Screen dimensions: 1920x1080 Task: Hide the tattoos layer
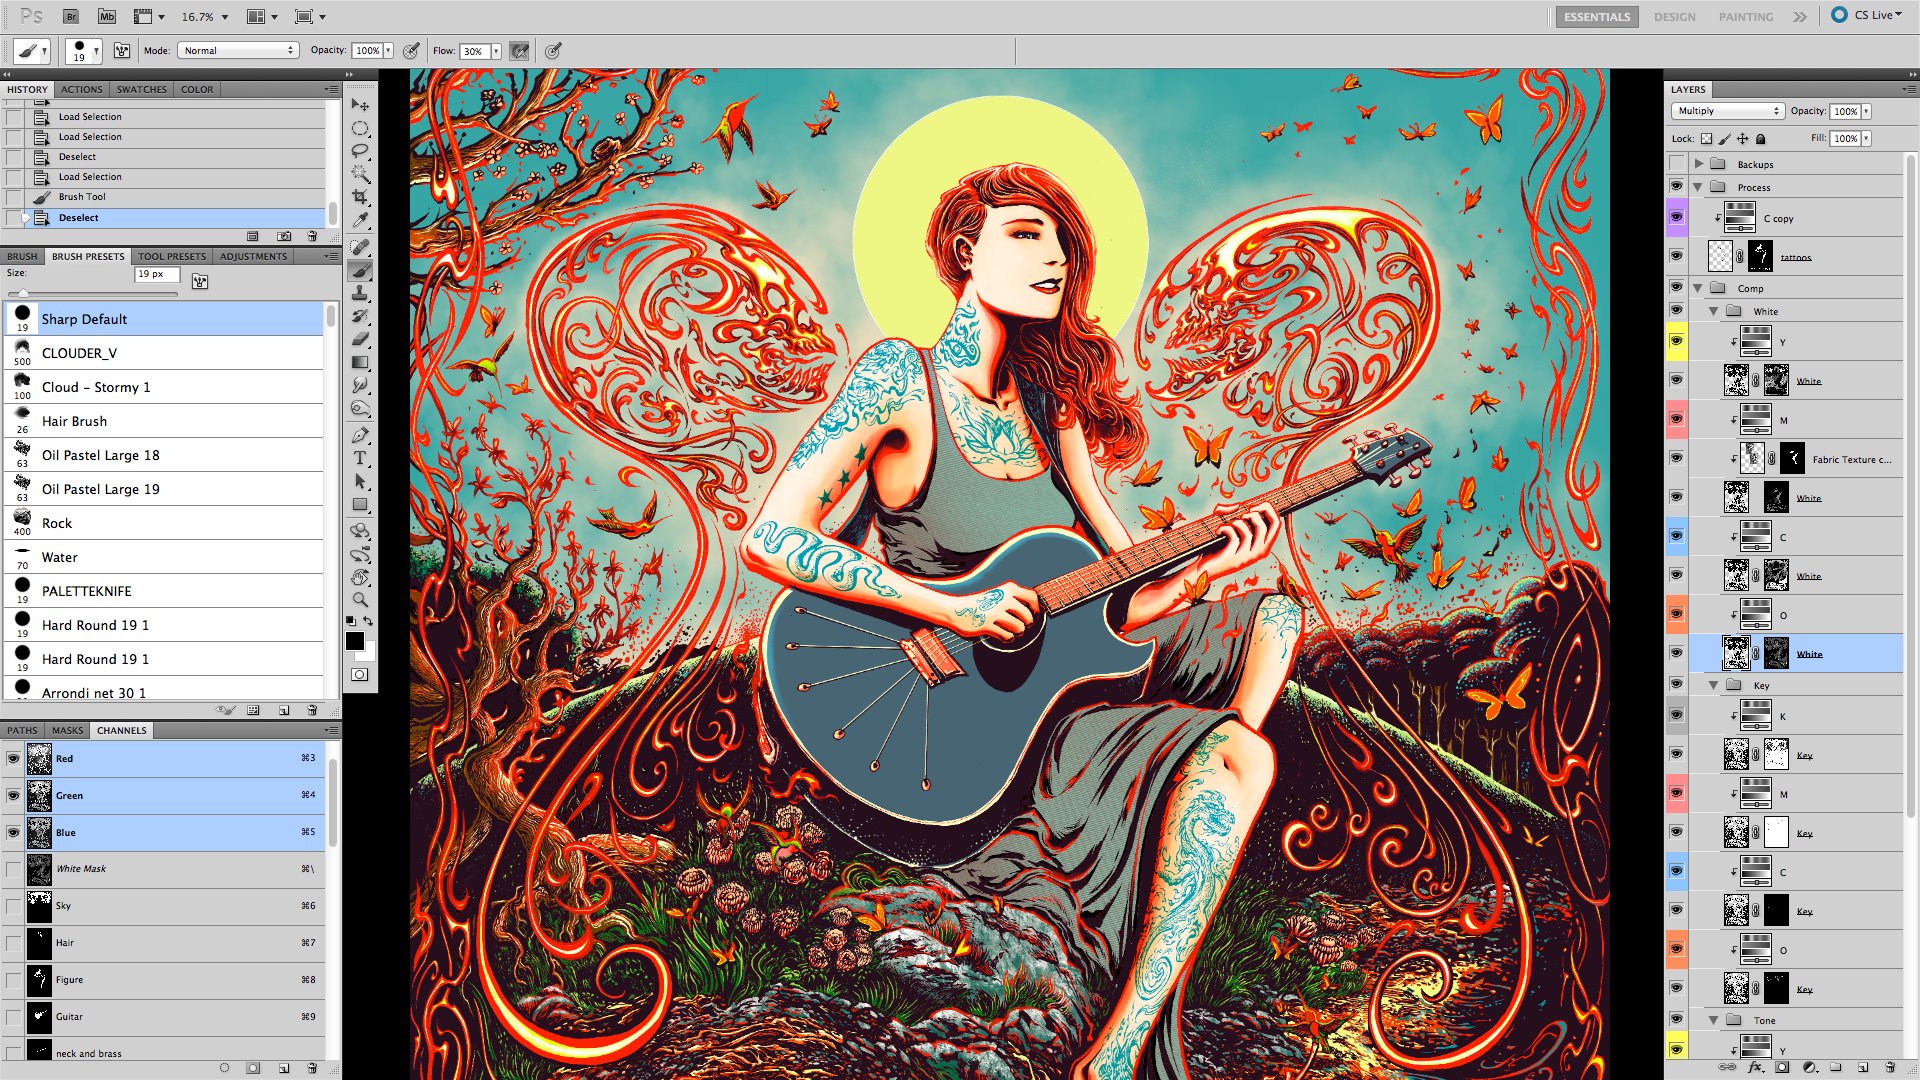pos(1676,256)
